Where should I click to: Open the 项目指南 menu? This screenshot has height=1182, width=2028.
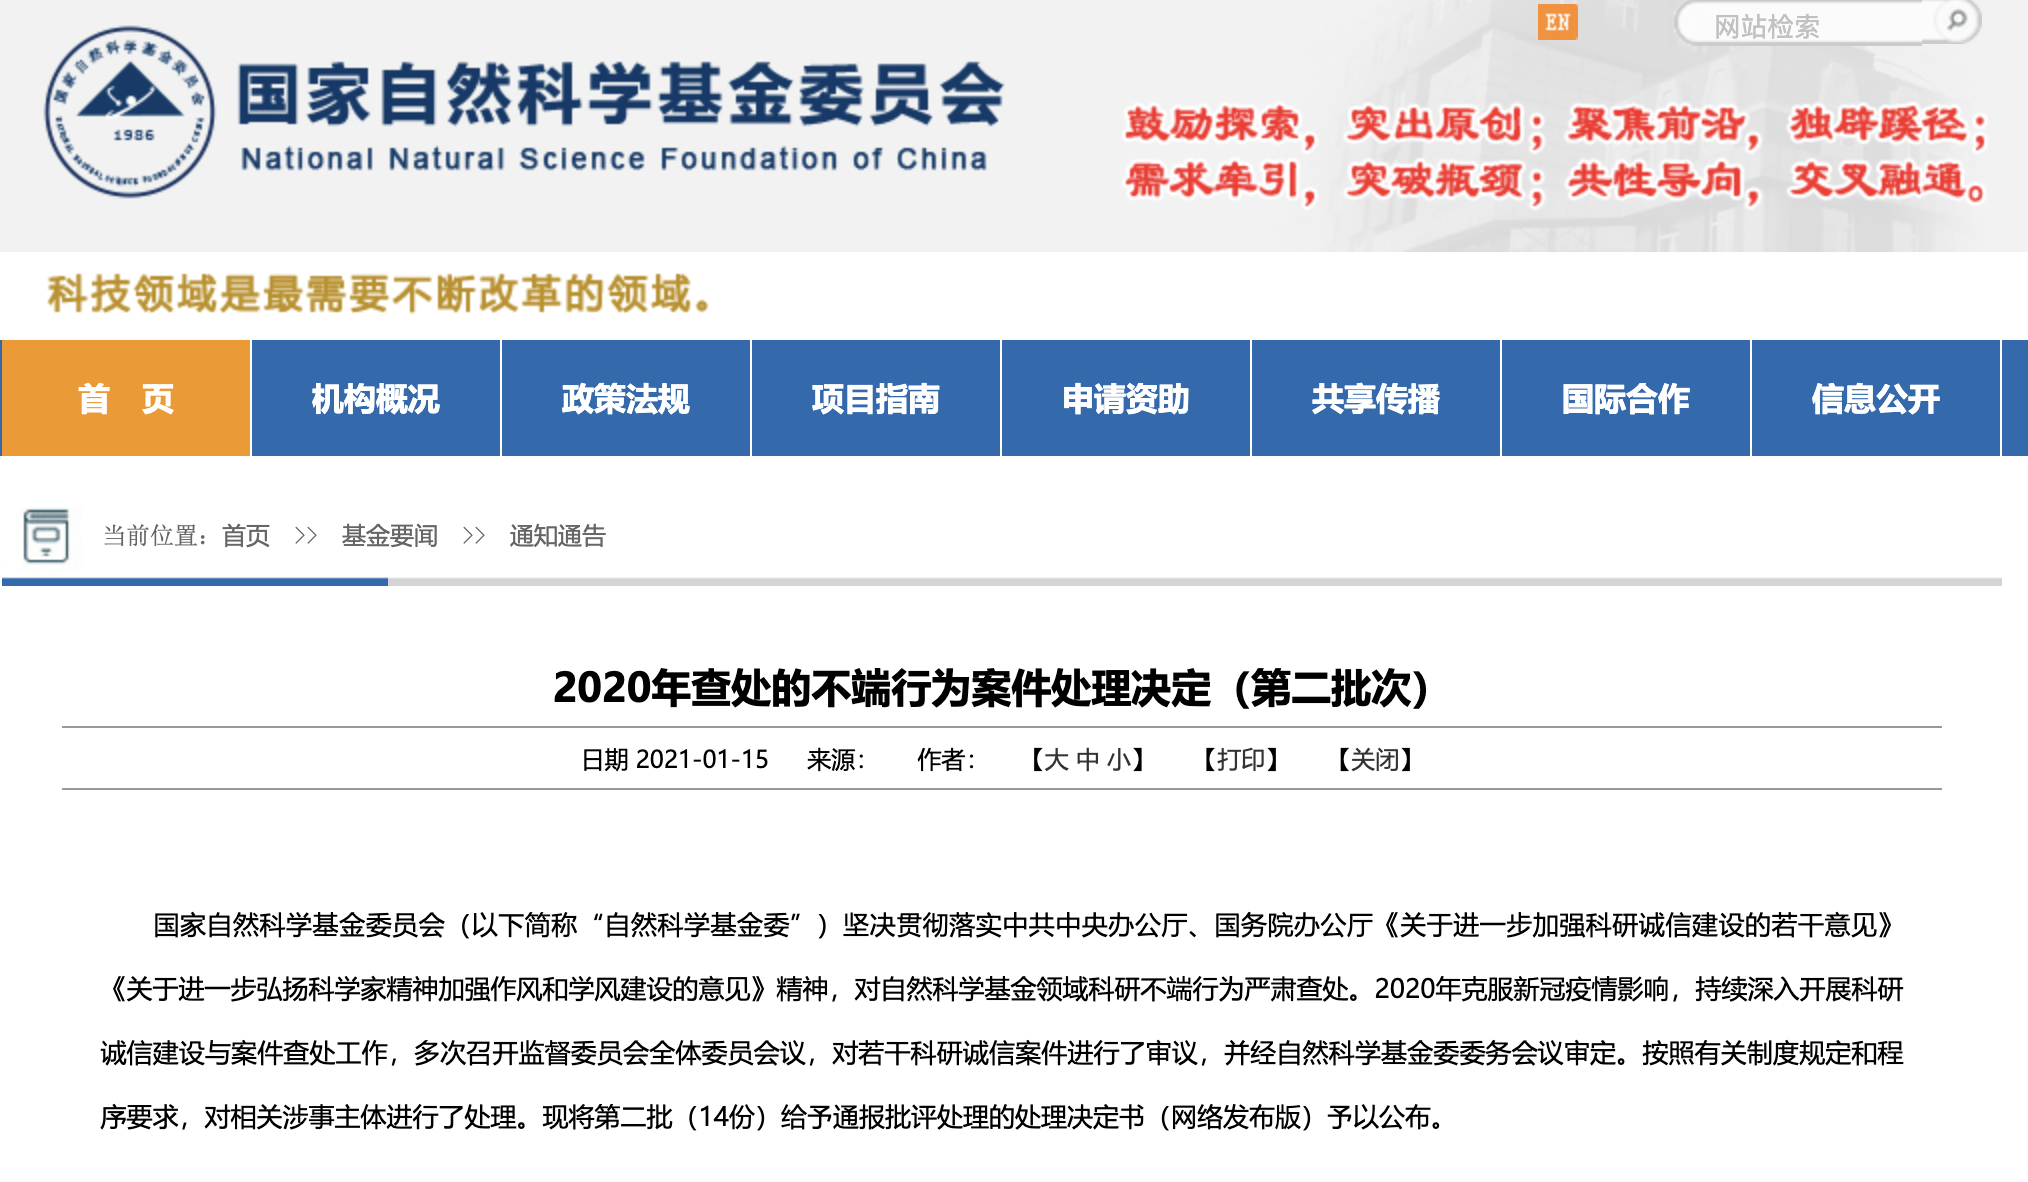876,398
